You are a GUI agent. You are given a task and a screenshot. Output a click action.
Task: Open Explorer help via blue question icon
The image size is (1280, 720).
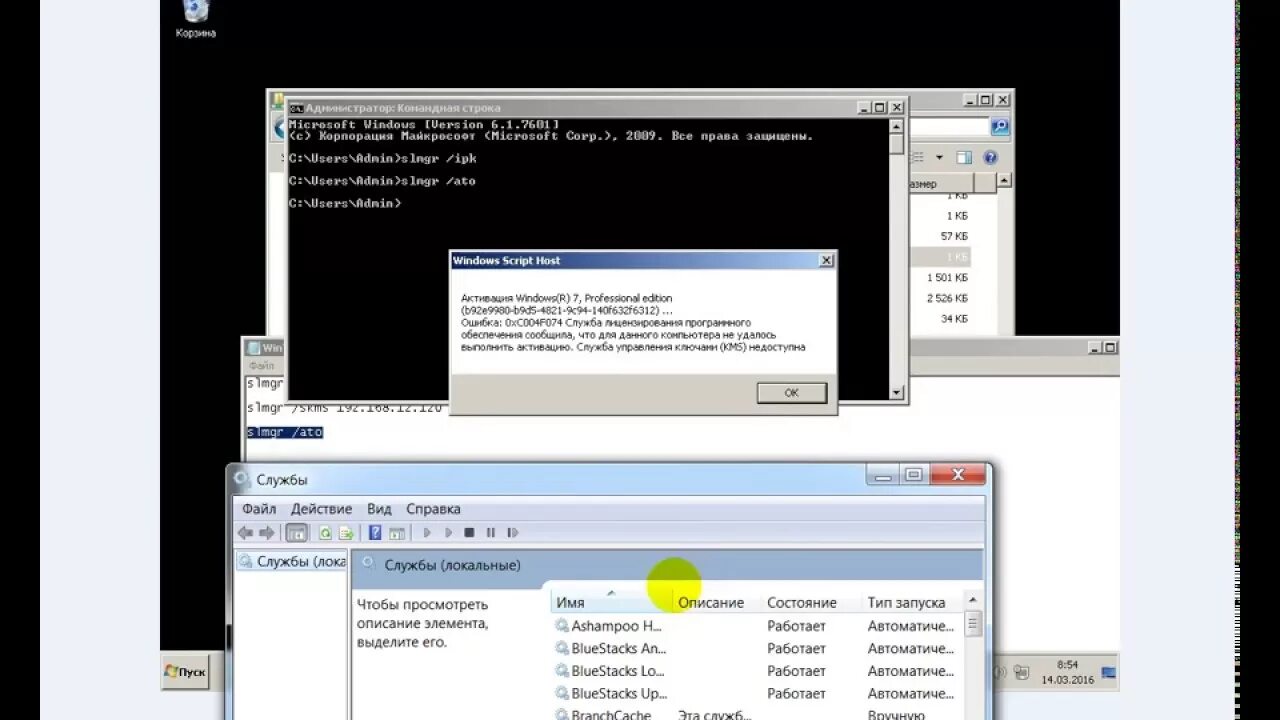pyautogui.click(x=990, y=158)
